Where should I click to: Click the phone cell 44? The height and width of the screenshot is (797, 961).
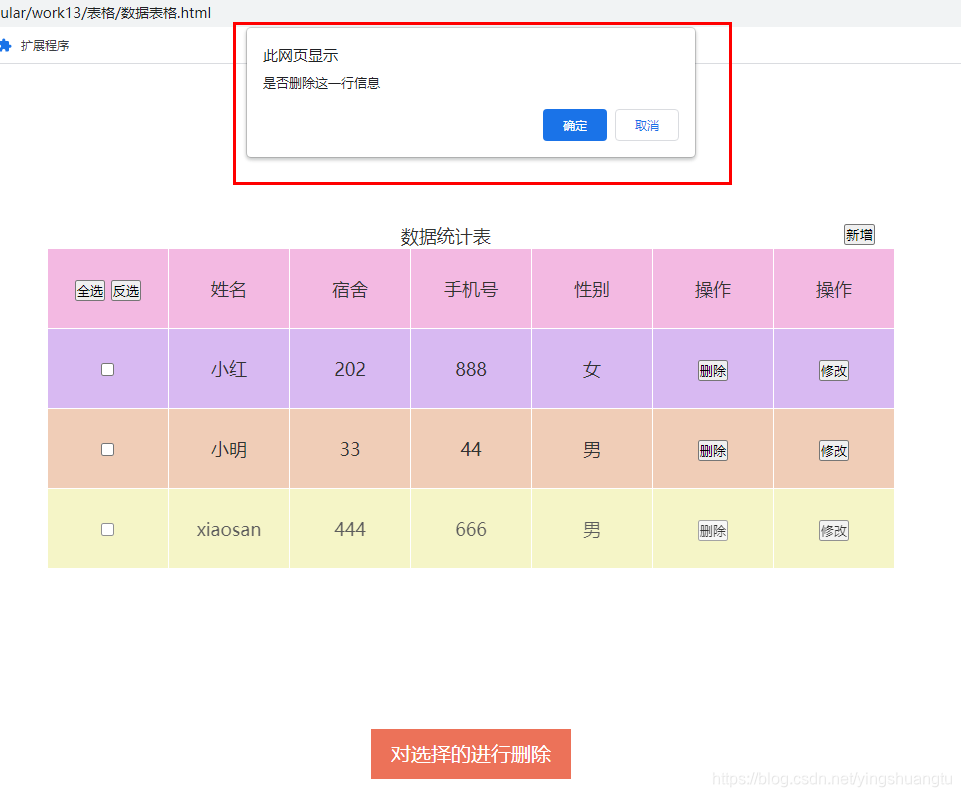pos(471,449)
